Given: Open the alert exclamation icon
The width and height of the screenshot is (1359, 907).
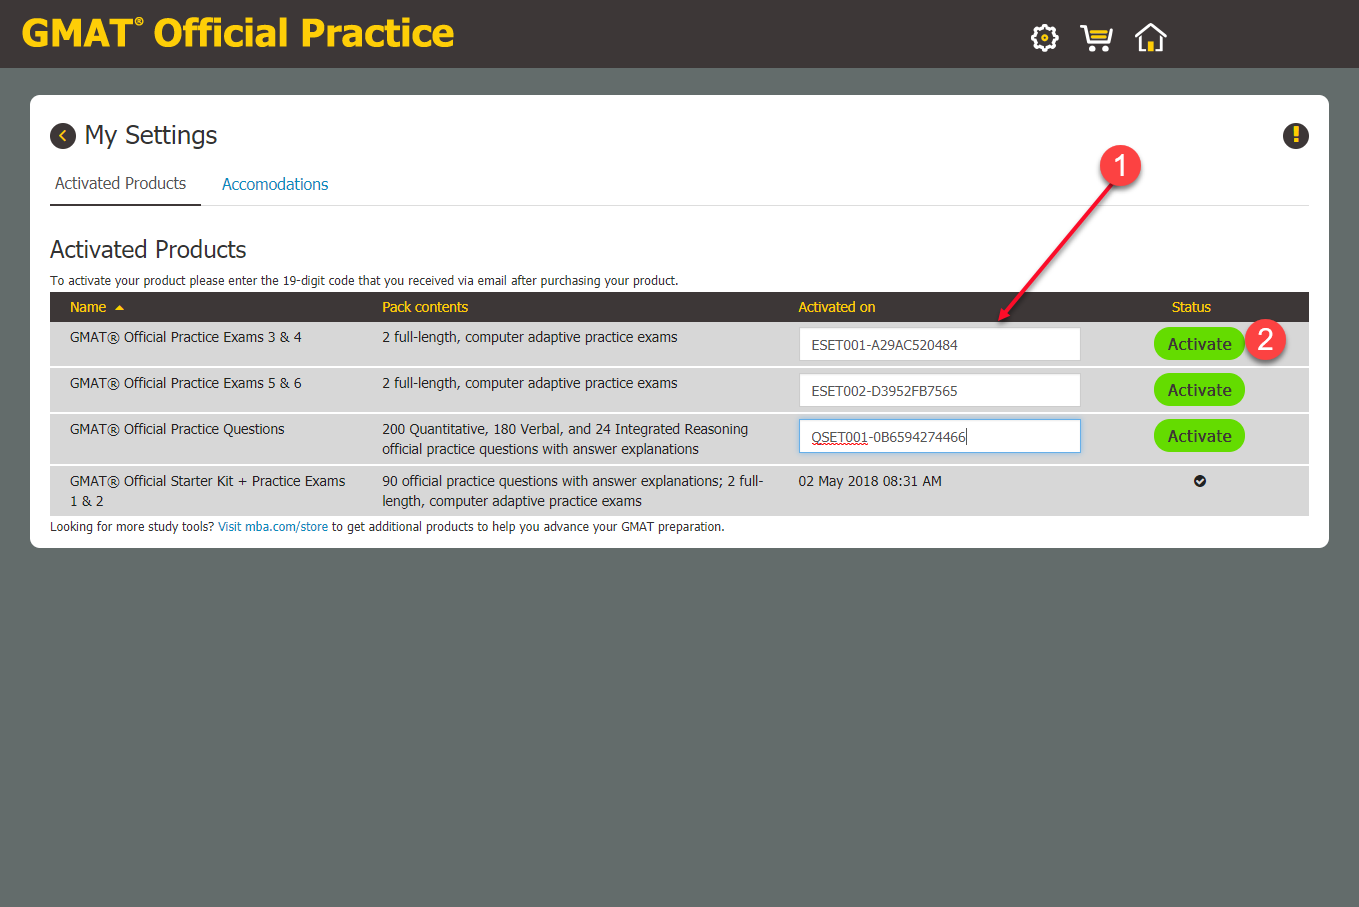Looking at the screenshot, I should point(1295,135).
